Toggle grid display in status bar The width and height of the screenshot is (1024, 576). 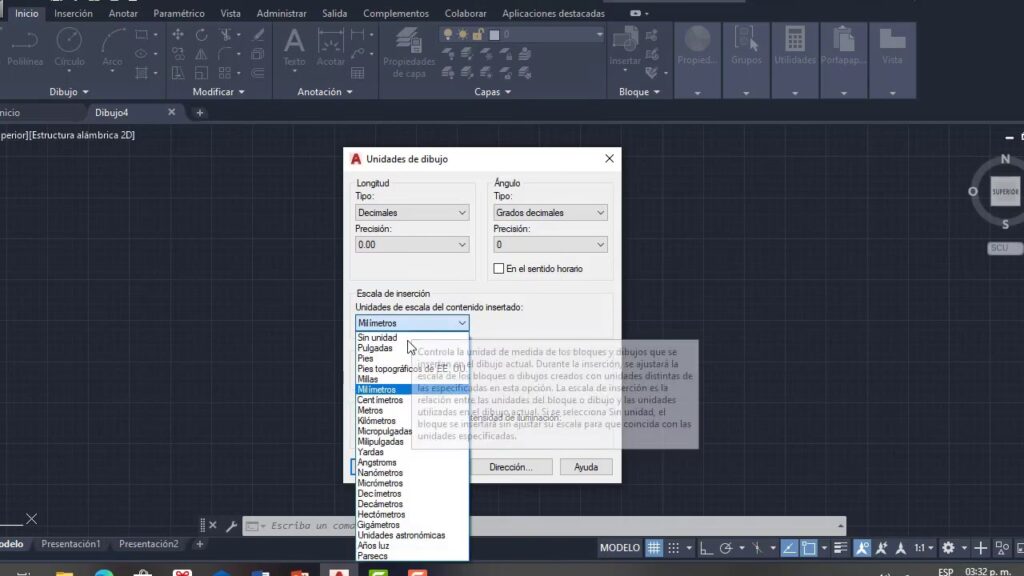[x=654, y=548]
